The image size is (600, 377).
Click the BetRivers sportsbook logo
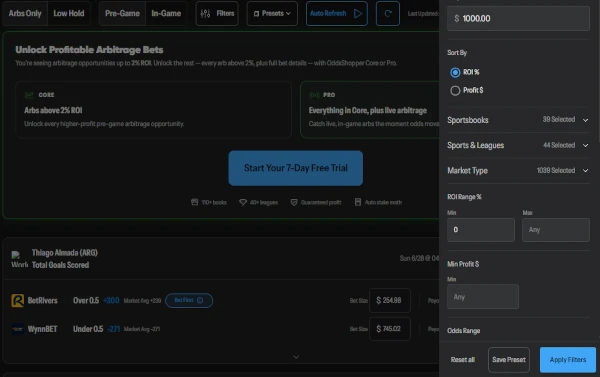(x=18, y=300)
